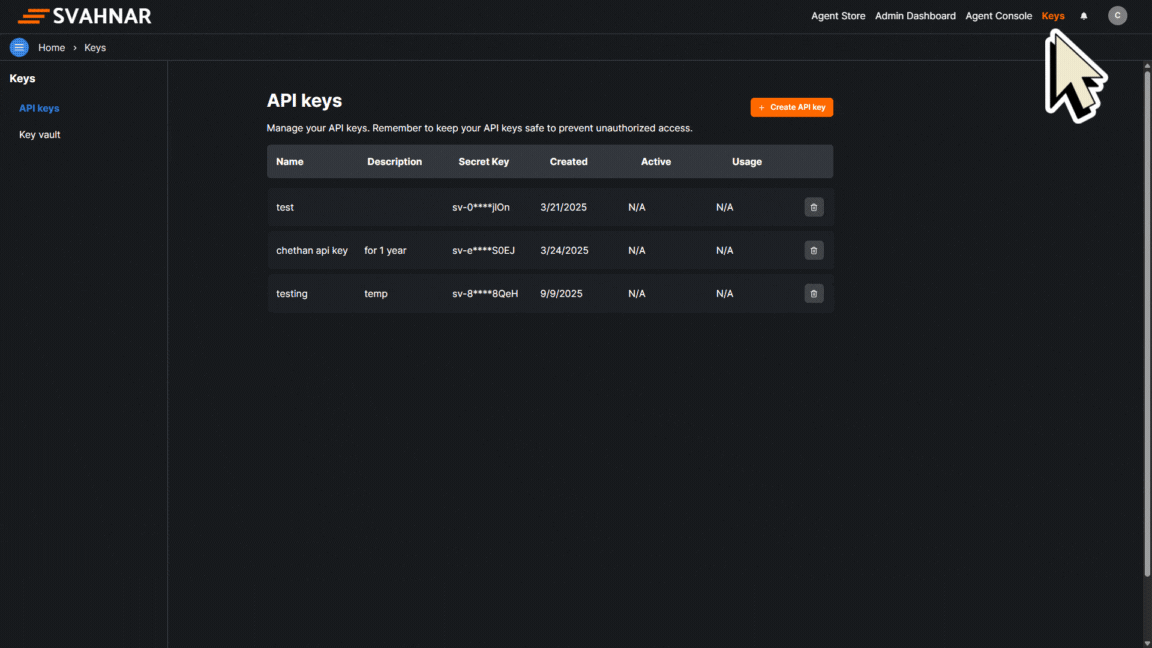Click Home in the breadcrumb
Screen dimensions: 1152x648
tap(51, 48)
